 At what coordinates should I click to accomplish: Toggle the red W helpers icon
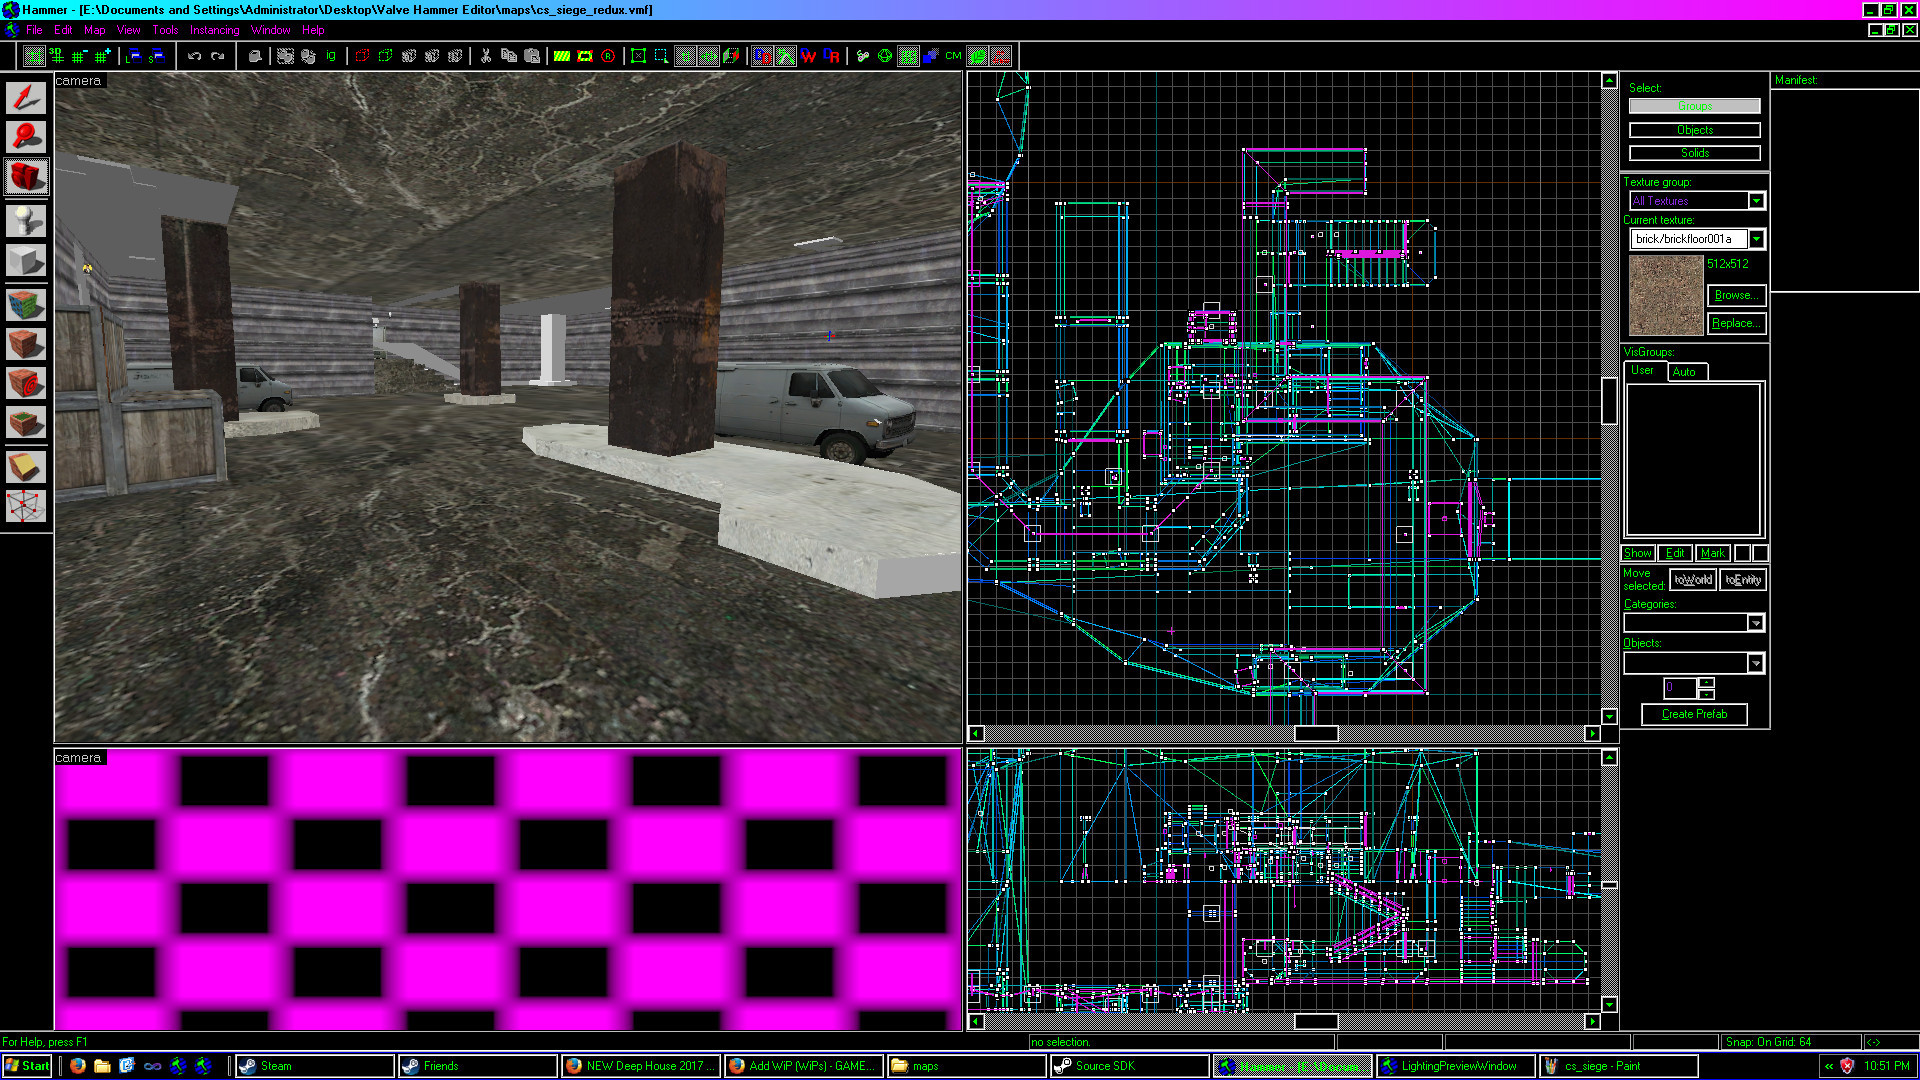pos(809,56)
